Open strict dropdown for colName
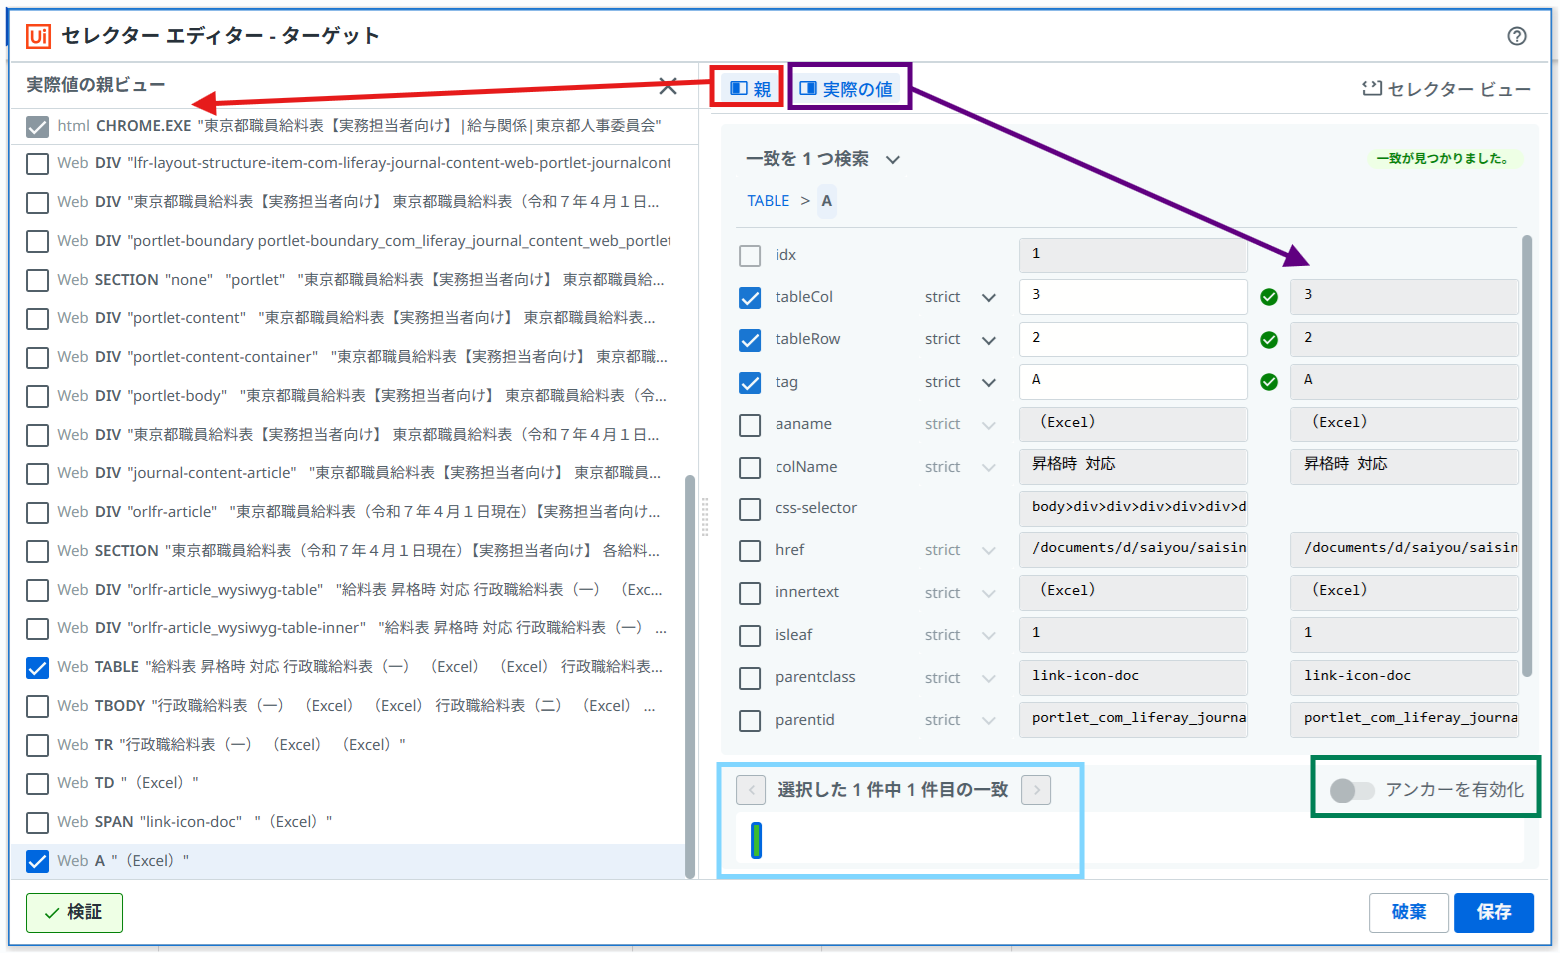The width and height of the screenshot is (1560, 953). [x=989, y=468]
